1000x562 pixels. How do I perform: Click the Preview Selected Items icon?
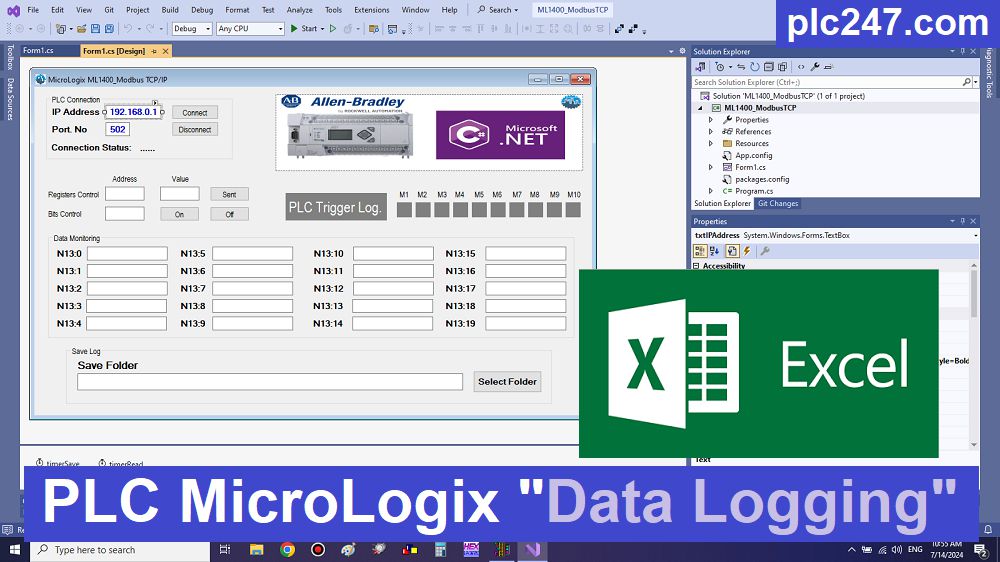[x=828, y=67]
